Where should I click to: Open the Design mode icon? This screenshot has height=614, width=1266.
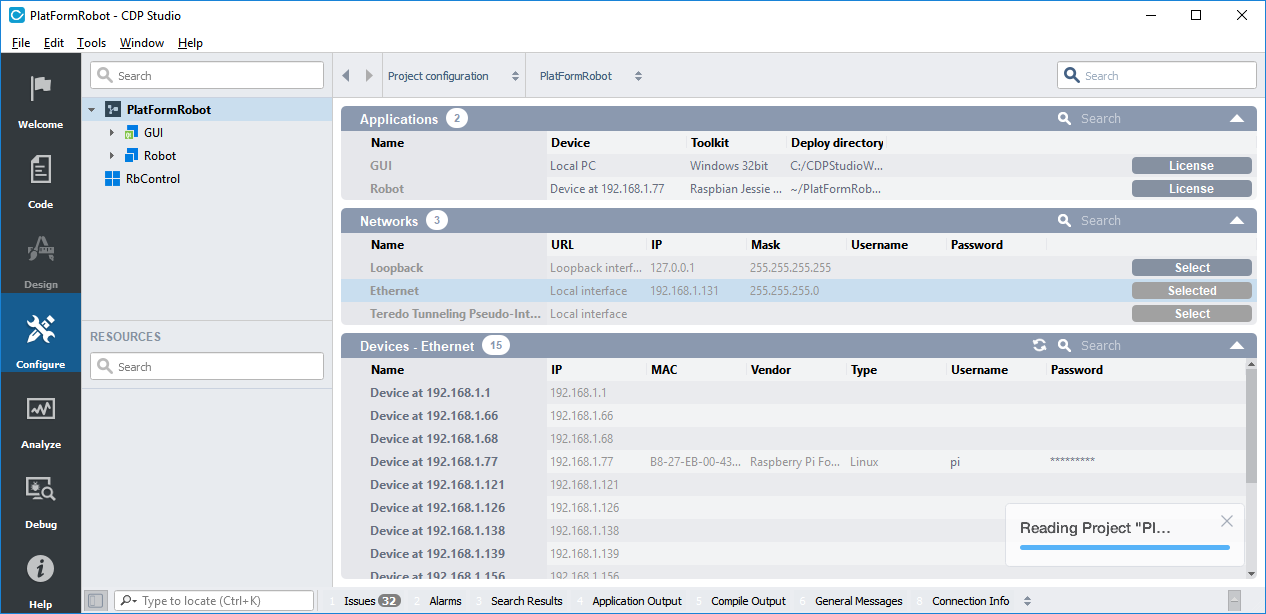pyautogui.click(x=40, y=249)
